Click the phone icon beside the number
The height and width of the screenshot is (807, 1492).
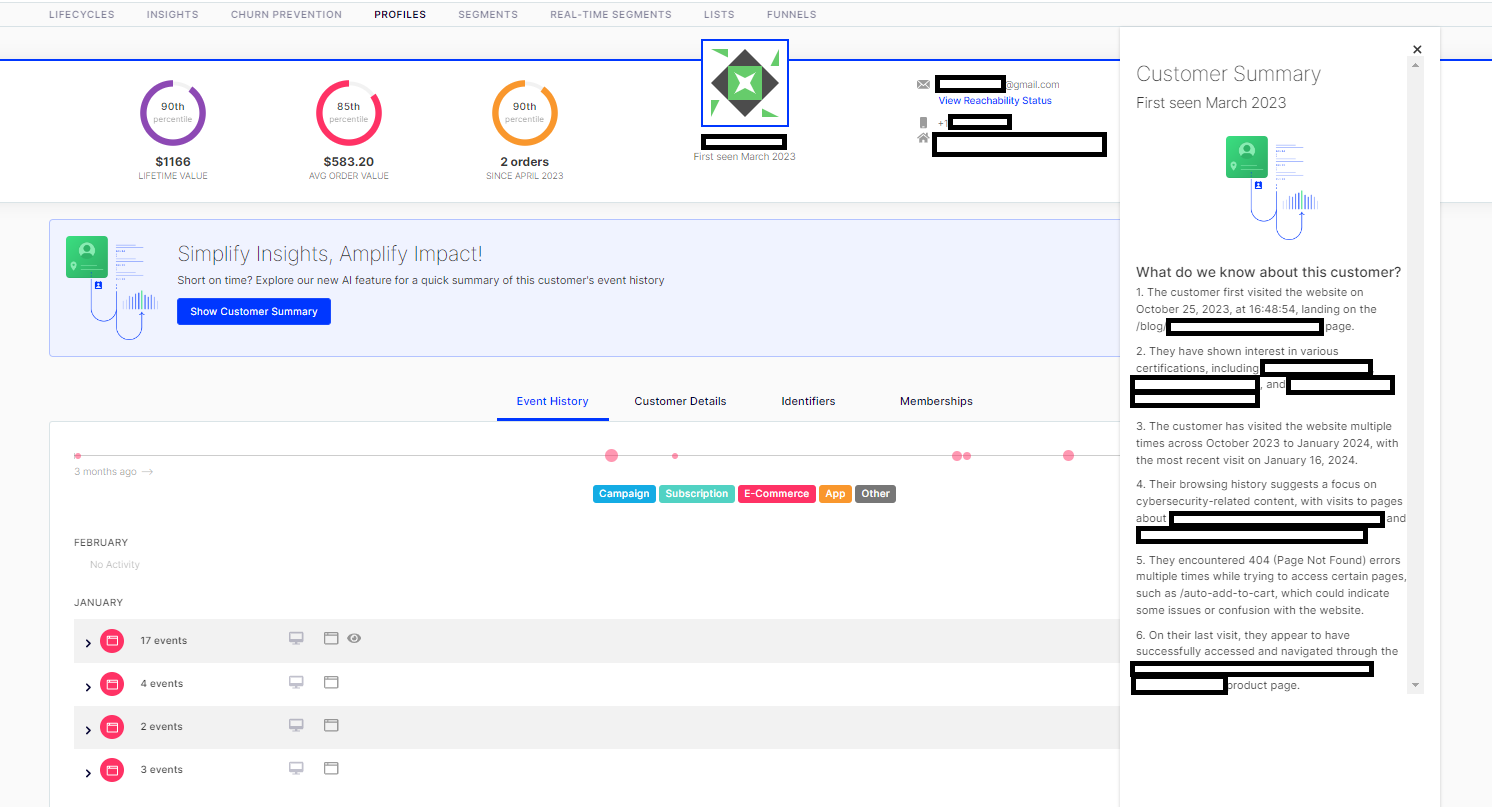point(923,123)
